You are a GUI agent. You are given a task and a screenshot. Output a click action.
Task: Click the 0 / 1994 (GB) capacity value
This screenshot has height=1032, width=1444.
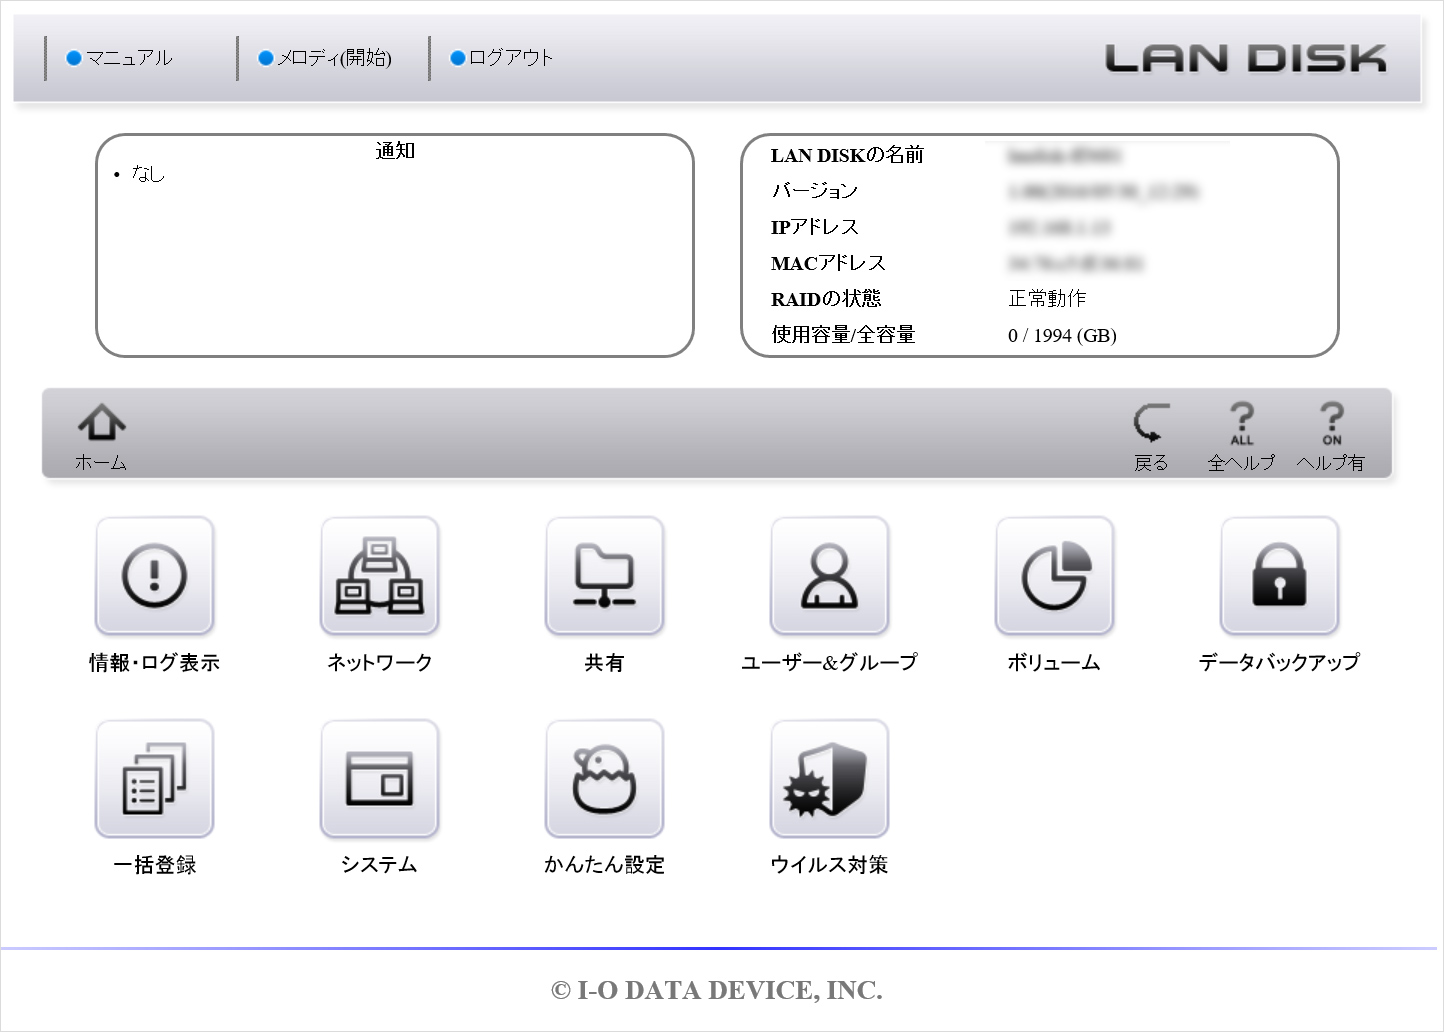point(1062,336)
